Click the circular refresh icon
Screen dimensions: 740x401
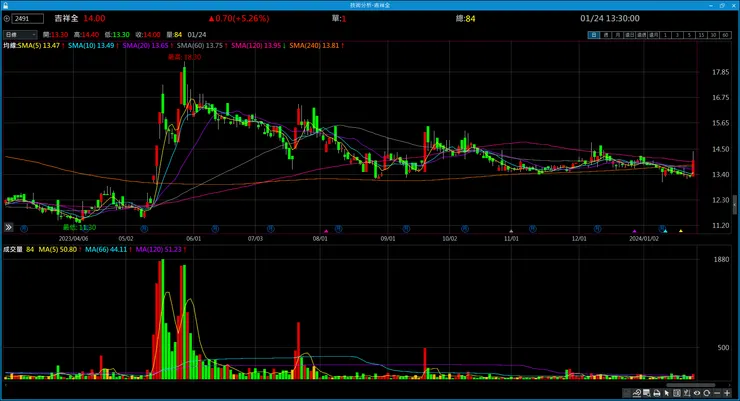[x=707, y=393]
